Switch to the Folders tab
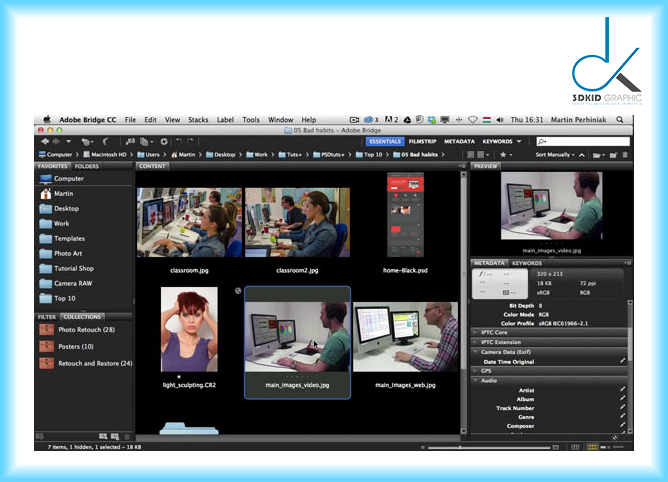The width and height of the screenshot is (668, 482). click(87, 166)
